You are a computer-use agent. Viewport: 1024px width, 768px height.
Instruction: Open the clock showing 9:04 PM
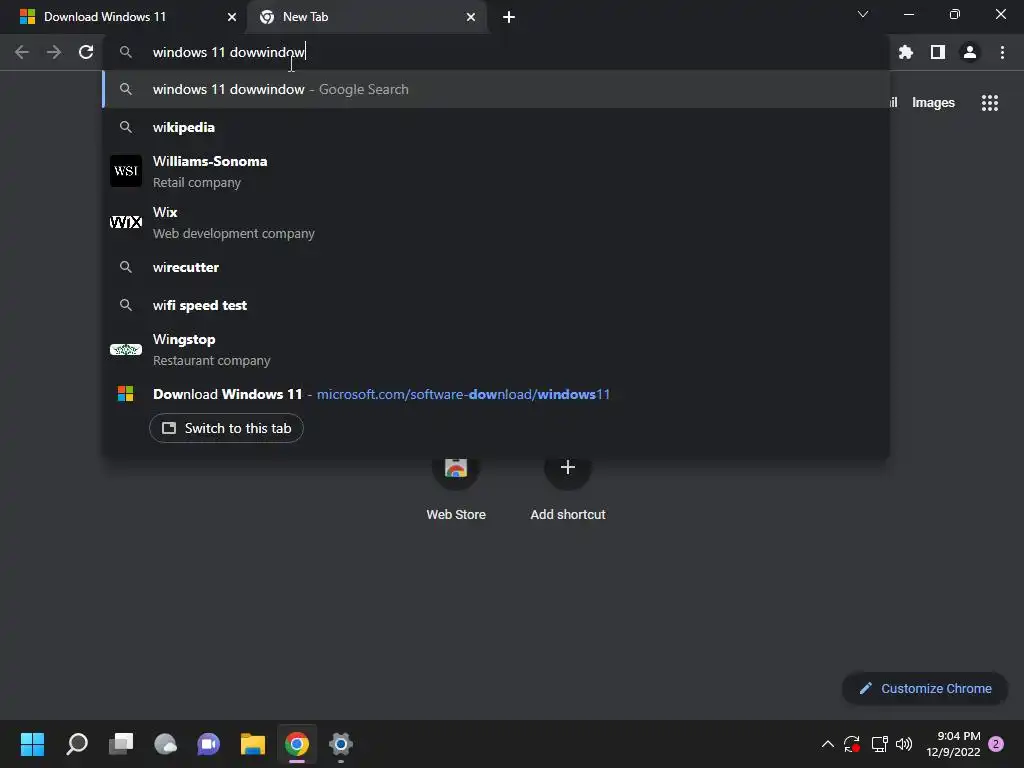pyautogui.click(x=953, y=744)
